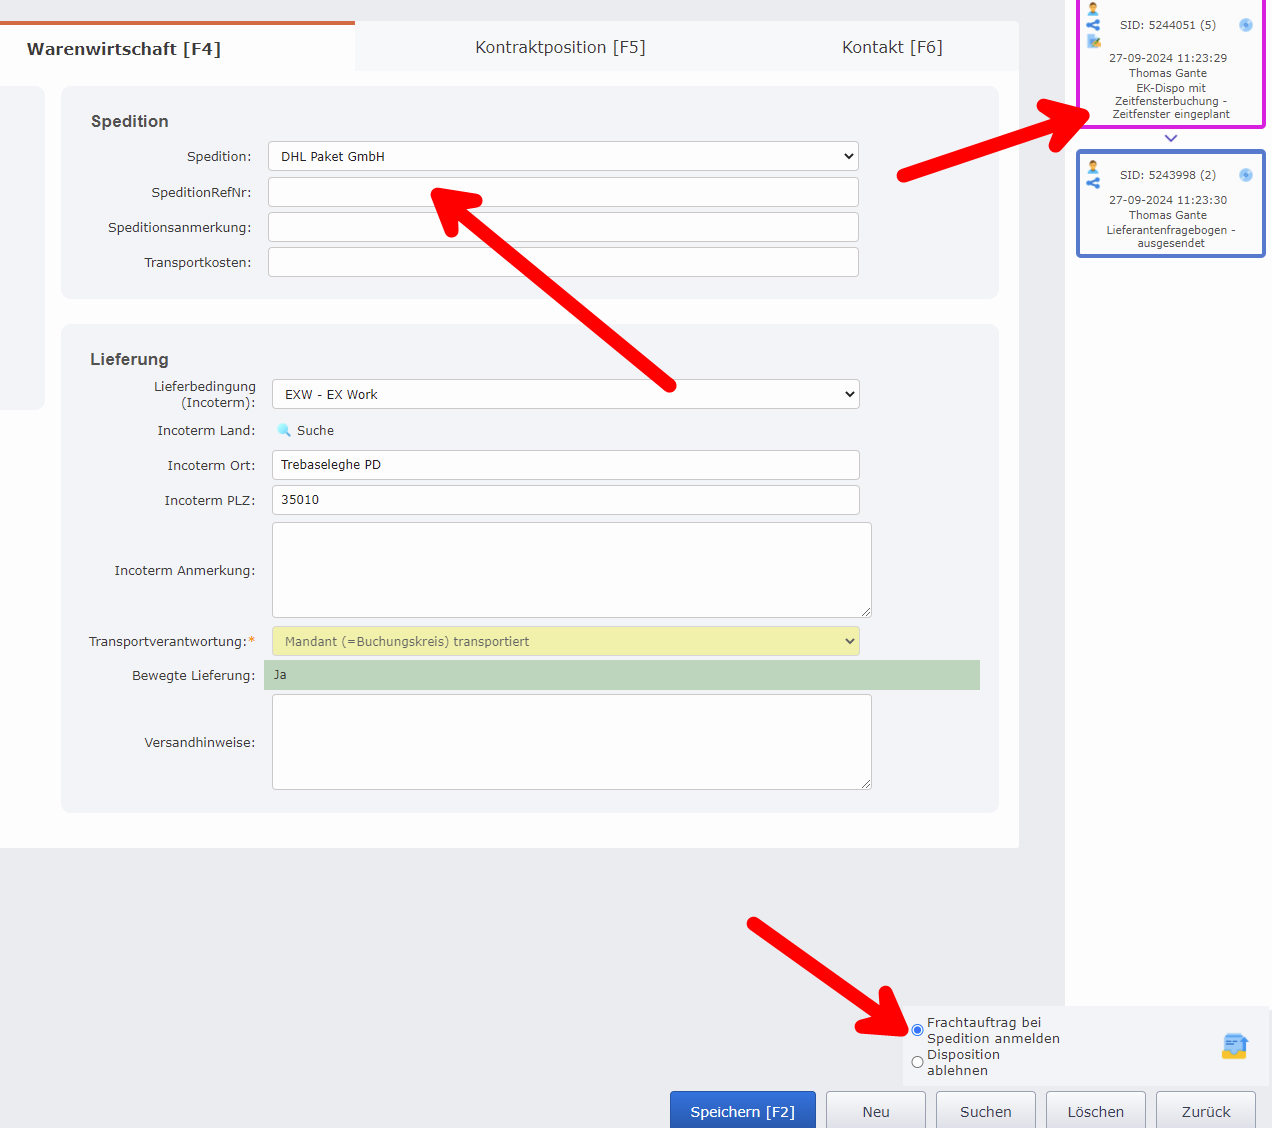Select Frachtauftrag bei Spedition anmelden option

point(917,1030)
